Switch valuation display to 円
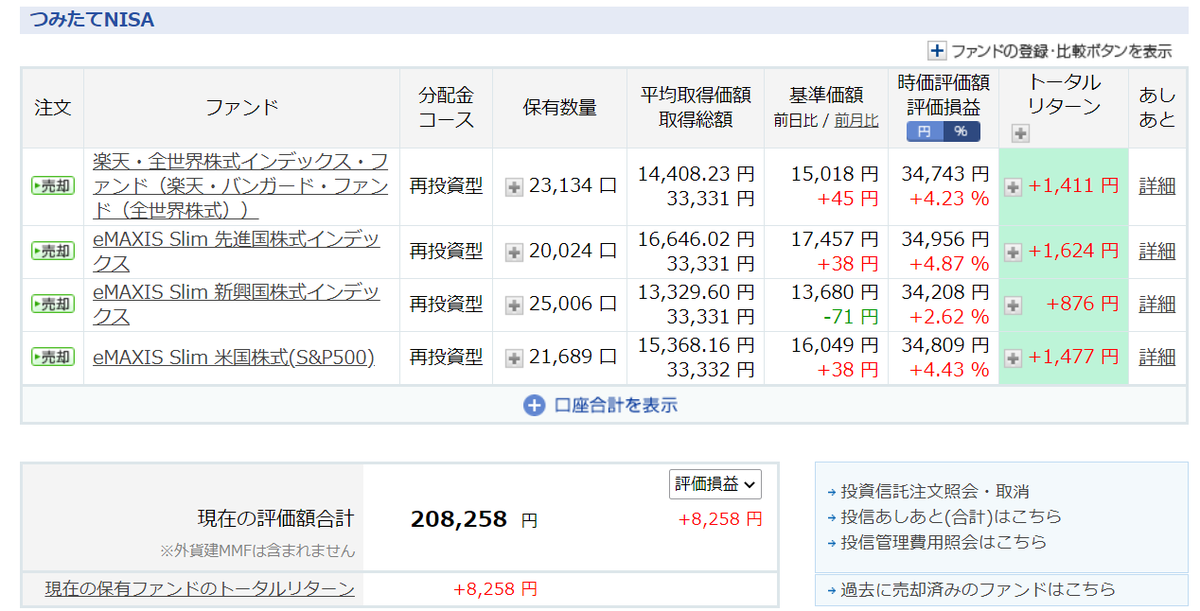 coord(925,132)
